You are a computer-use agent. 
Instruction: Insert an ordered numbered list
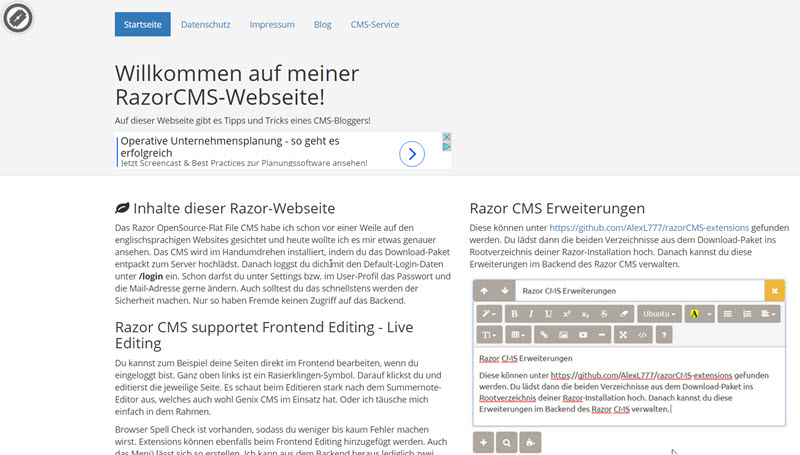[747, 314]
